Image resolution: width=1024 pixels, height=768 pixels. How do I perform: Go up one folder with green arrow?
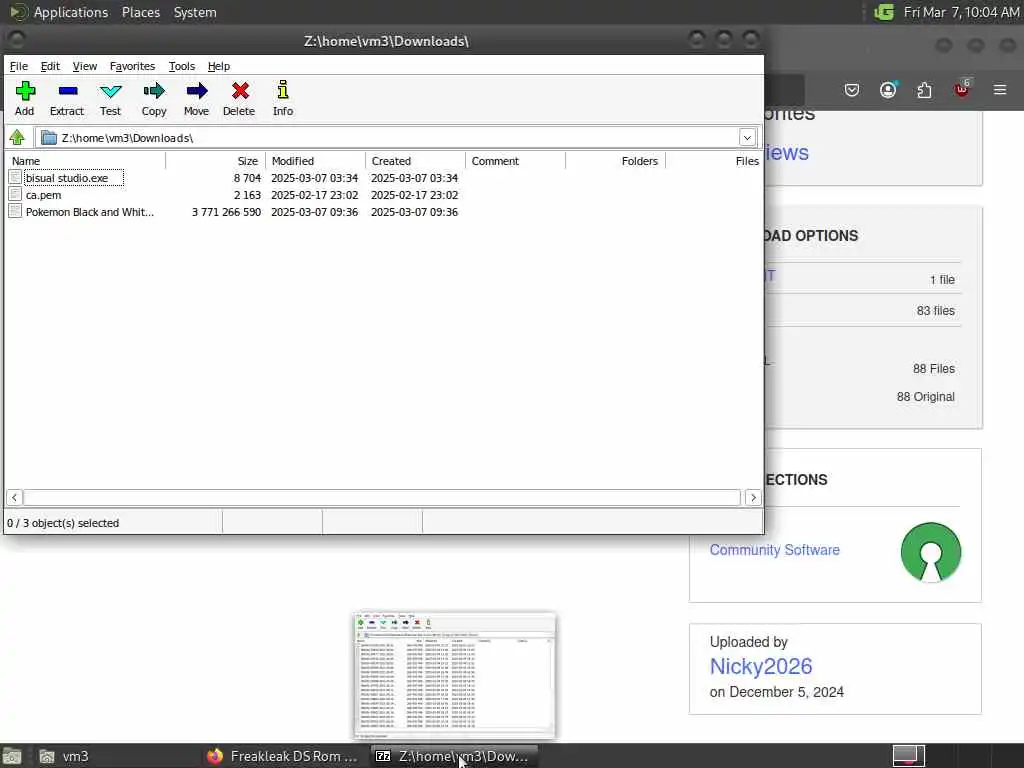point(17,138)
